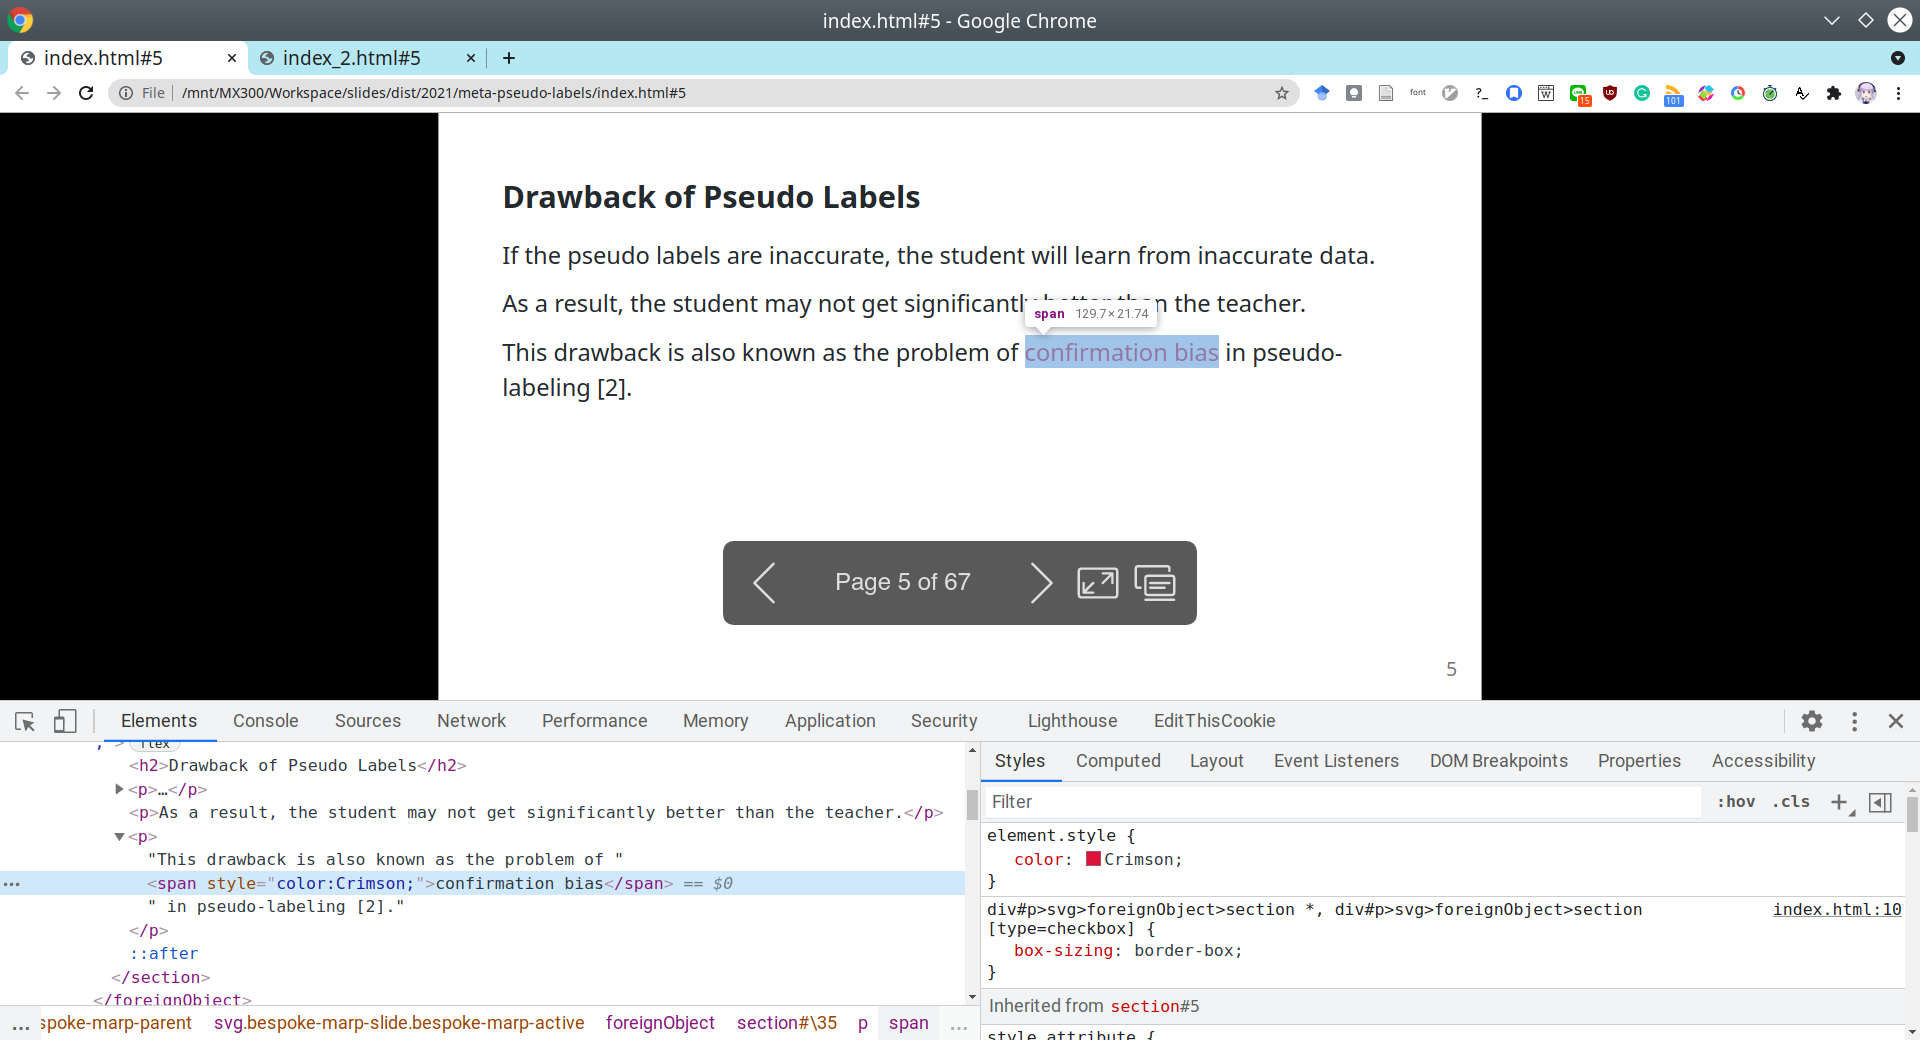Viewport: 1920px width, 1040px height.
Task: Click the index.html:10 stylesheet link
Action: point(1836,910)
